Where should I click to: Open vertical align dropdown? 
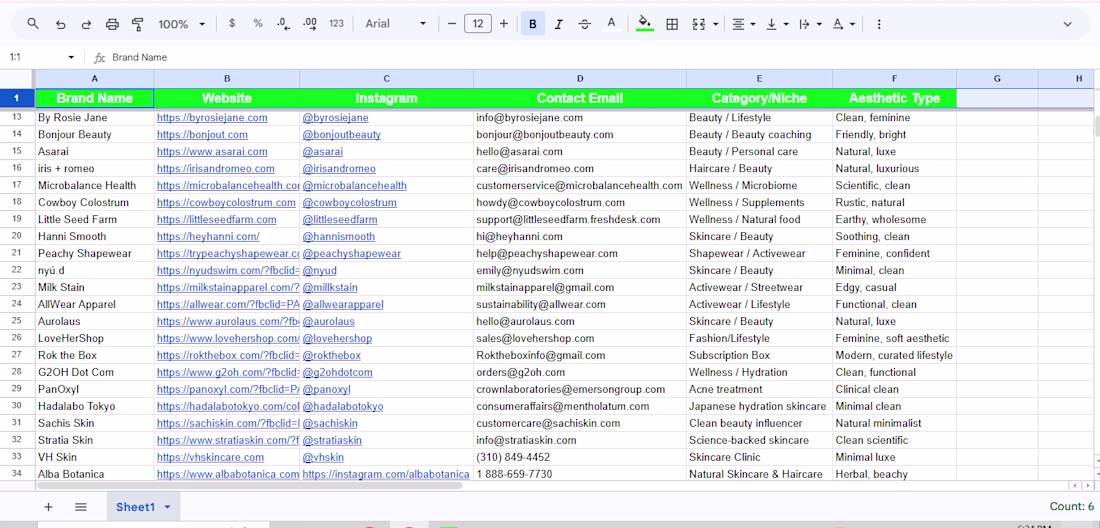pyautogui.click(x=777, y=24)
